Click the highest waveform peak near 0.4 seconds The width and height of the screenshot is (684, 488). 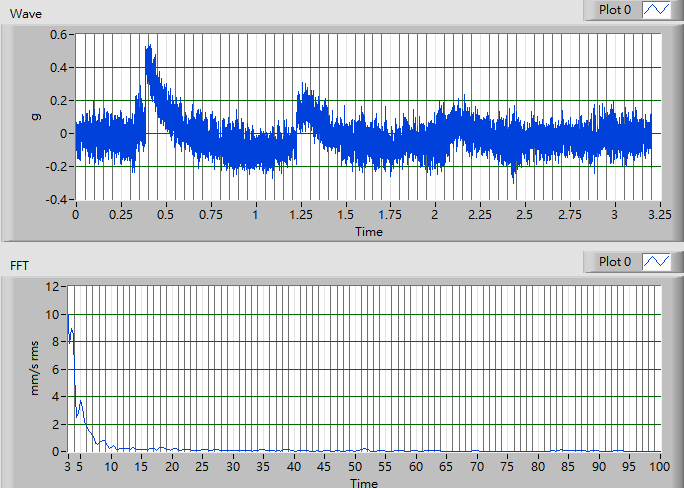pos(149,46)
